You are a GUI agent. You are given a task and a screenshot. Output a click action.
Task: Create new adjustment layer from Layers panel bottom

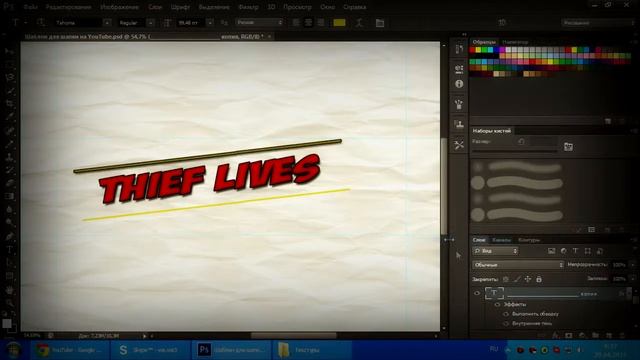click(x=582, y=336)
